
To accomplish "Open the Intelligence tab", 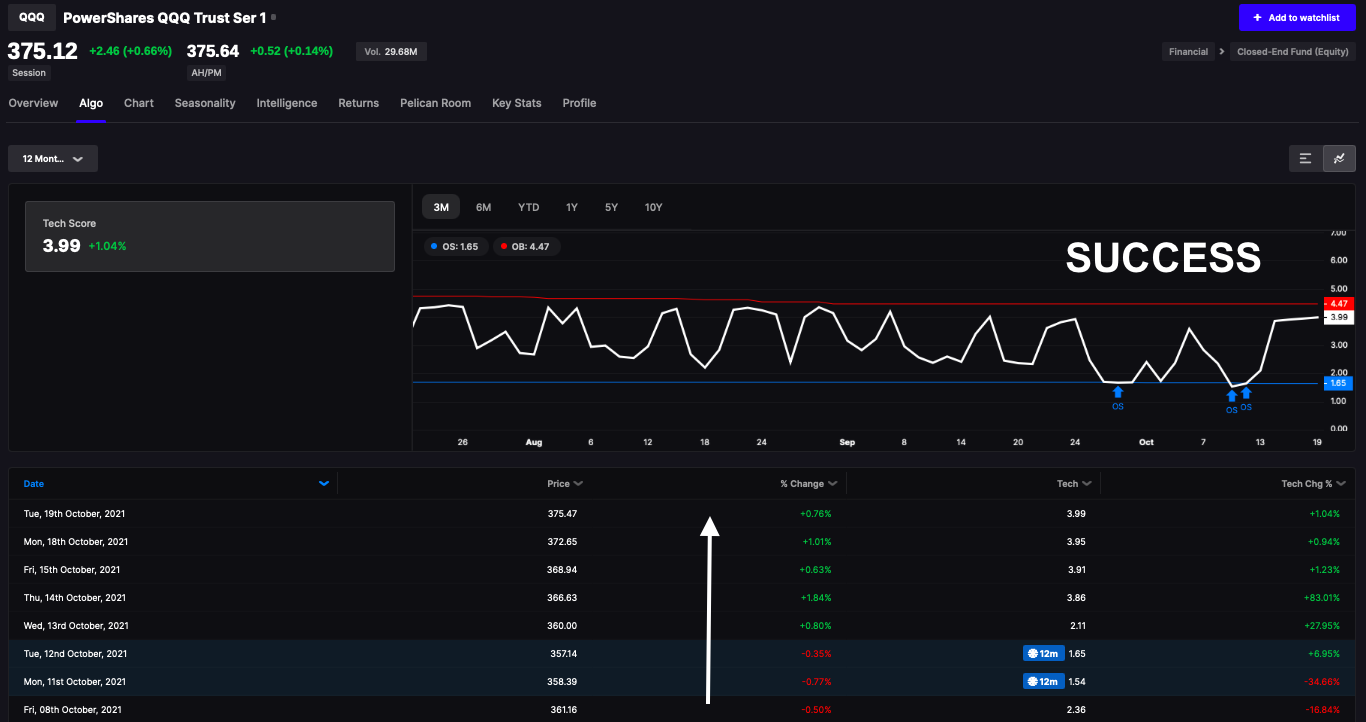I will click(287, 103).
